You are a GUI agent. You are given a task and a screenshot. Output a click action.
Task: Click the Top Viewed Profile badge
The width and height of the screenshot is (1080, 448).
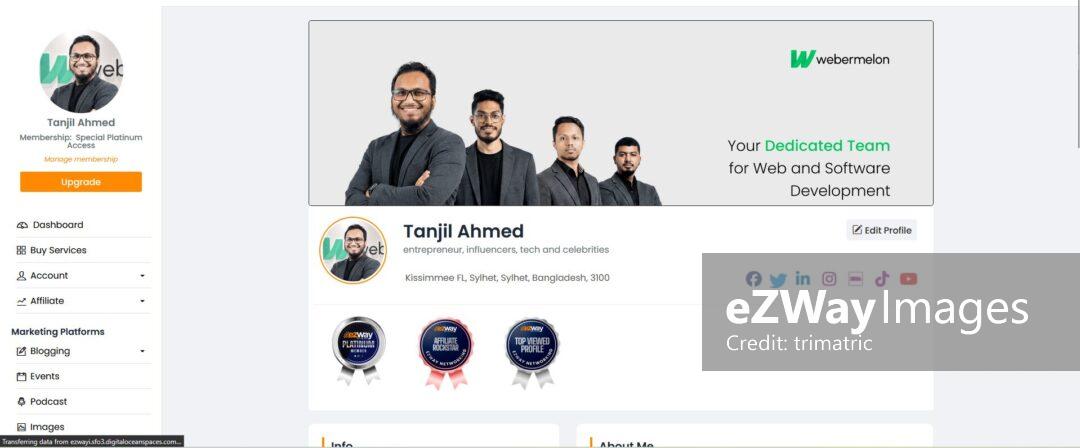532,353
